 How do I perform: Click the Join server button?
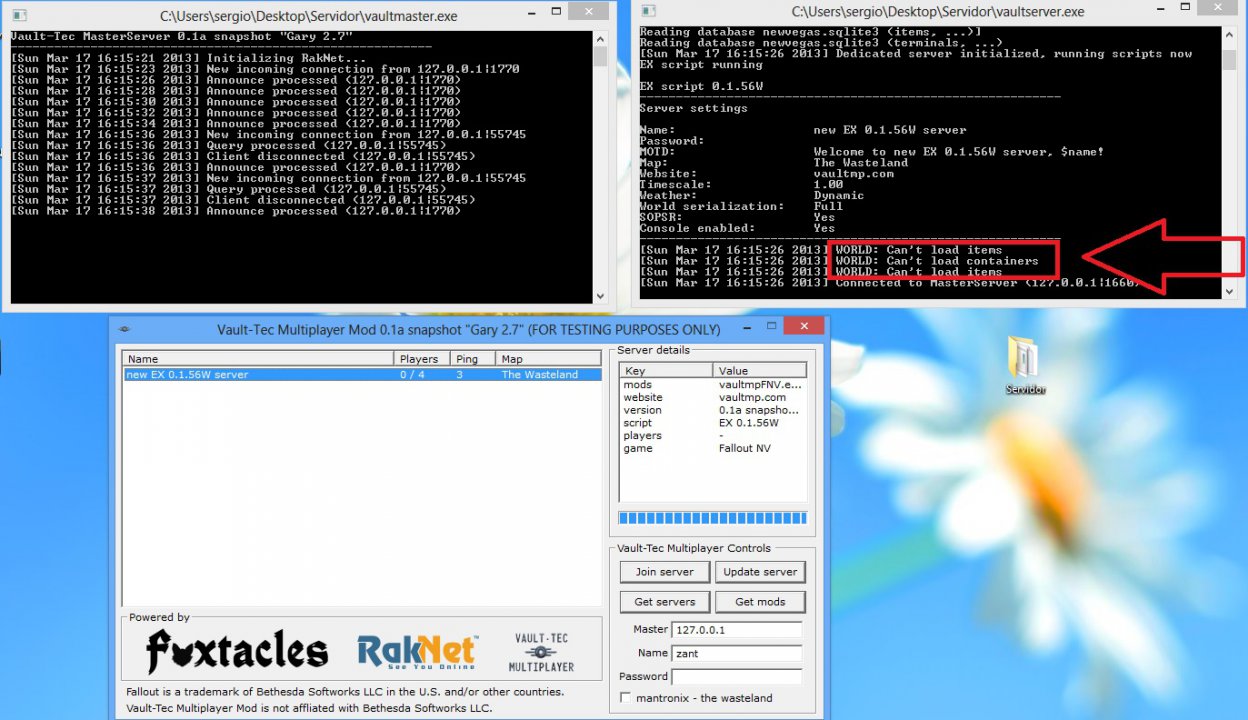pyautogui.click(x=664, y=572)
